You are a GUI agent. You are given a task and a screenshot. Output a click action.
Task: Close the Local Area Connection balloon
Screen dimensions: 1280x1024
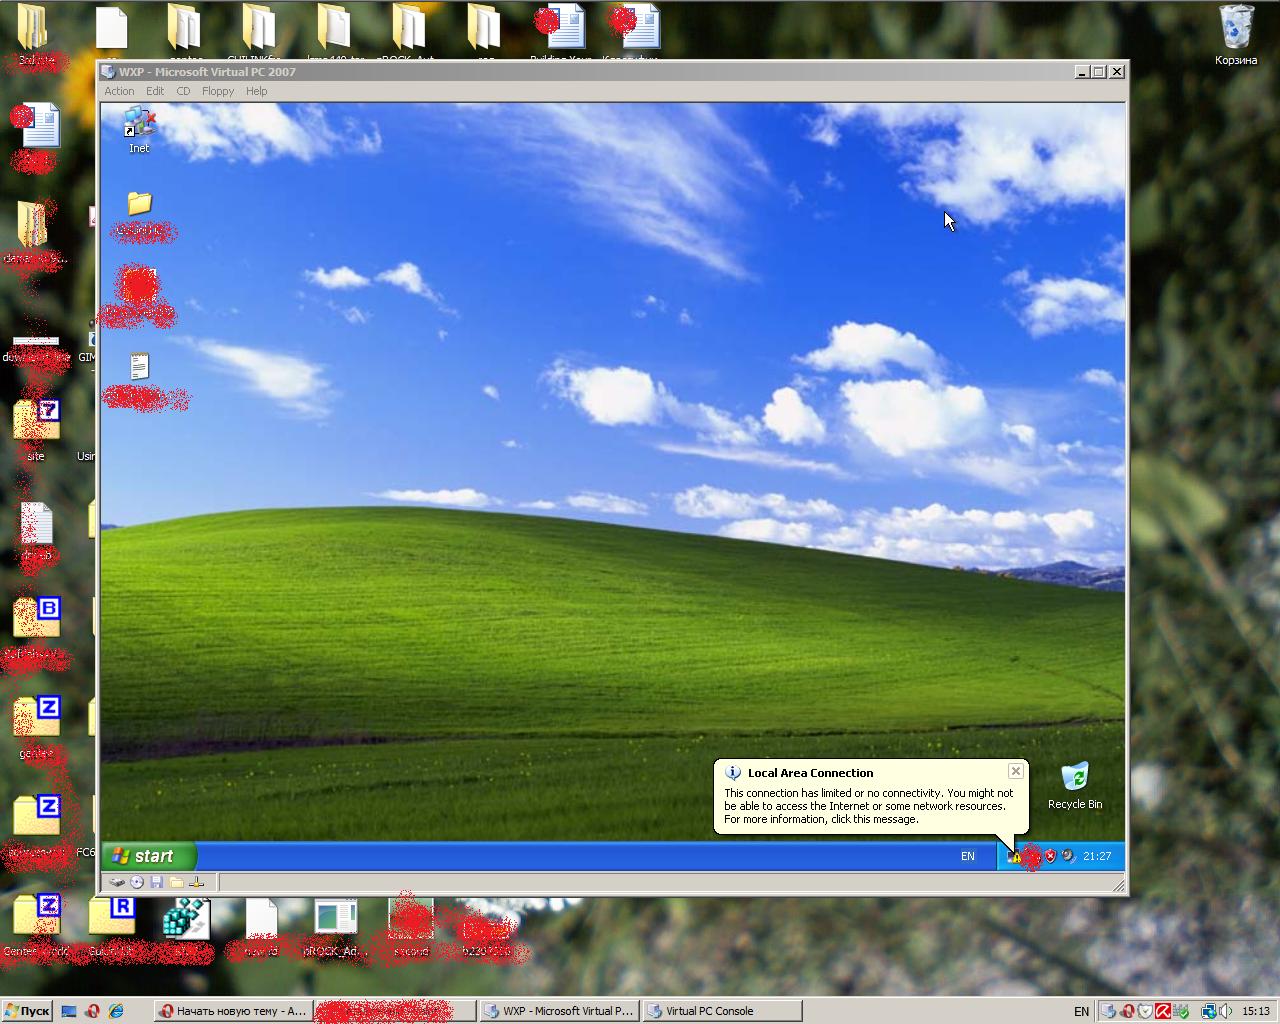[1016, 771]
